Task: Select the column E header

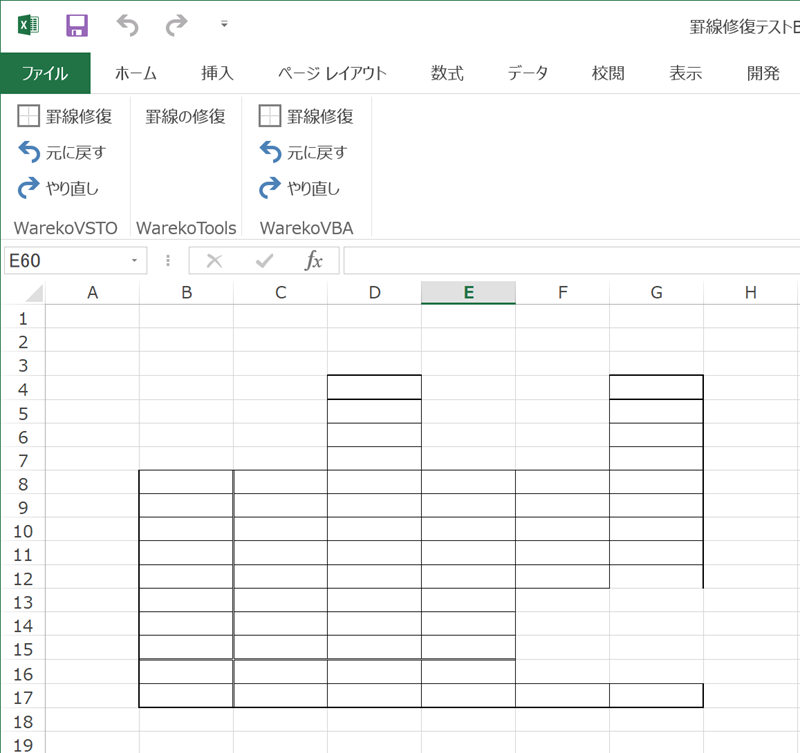Action: (468, 292)
